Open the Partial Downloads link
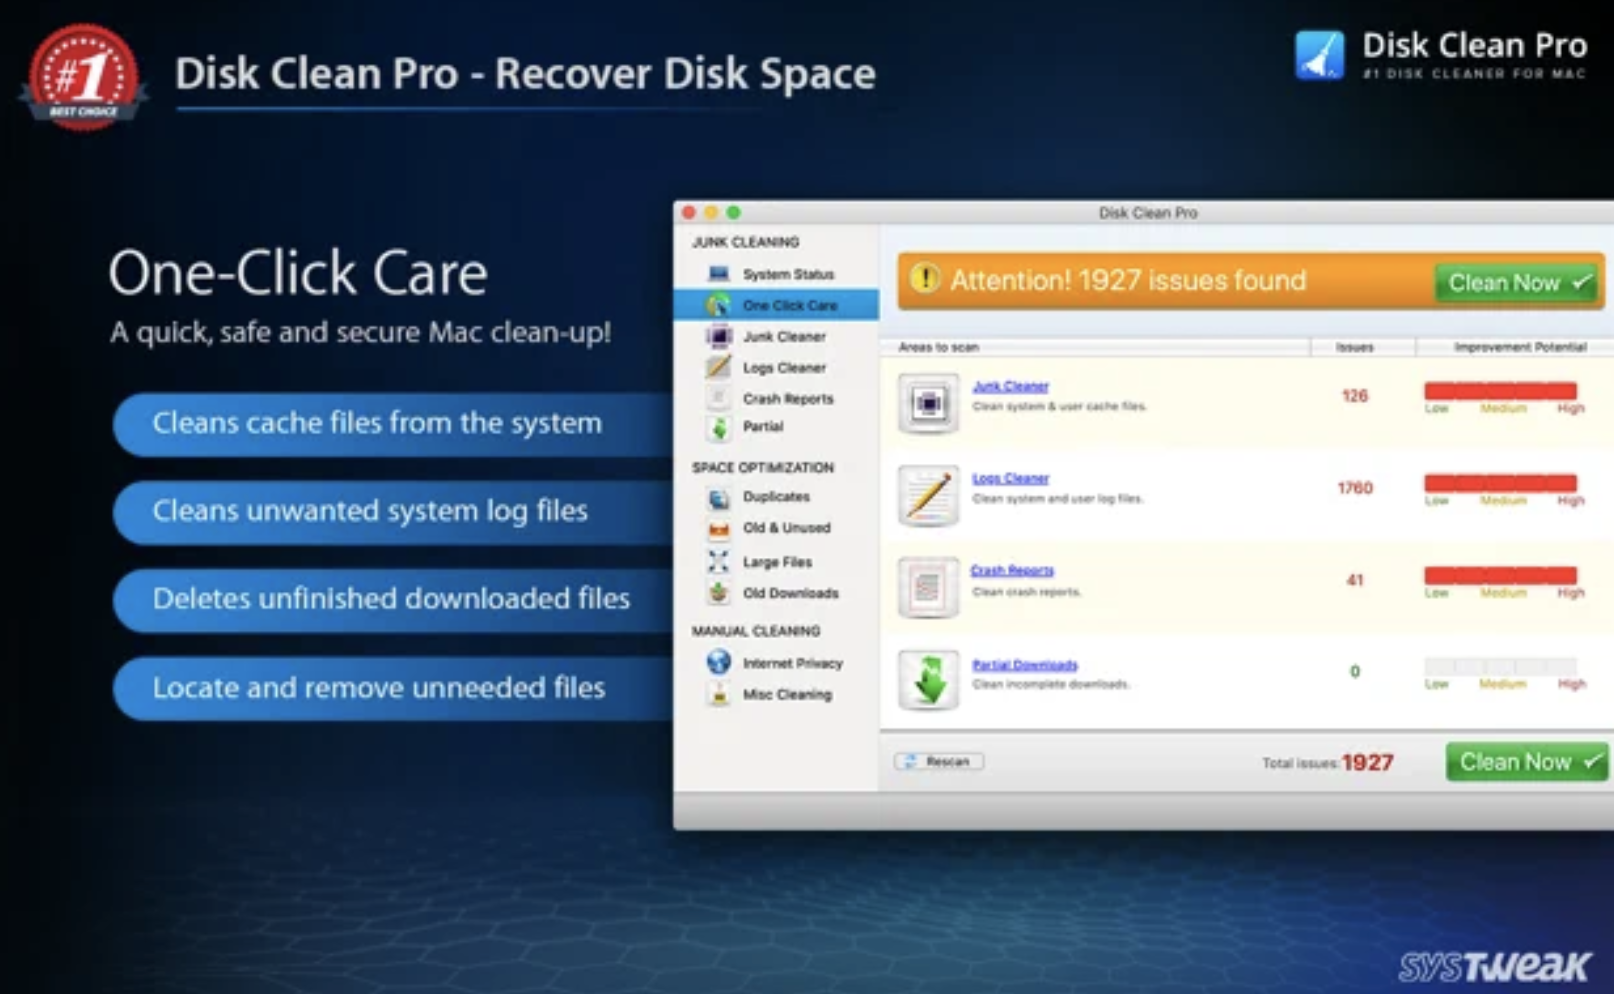Screen dimensions: 1614x994 (x=1025, y=664)
